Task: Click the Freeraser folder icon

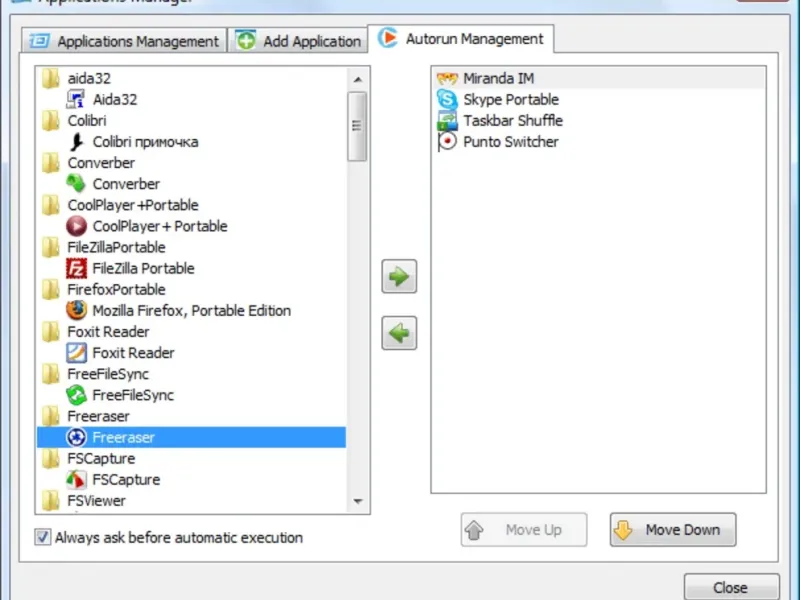Action: 51,416
